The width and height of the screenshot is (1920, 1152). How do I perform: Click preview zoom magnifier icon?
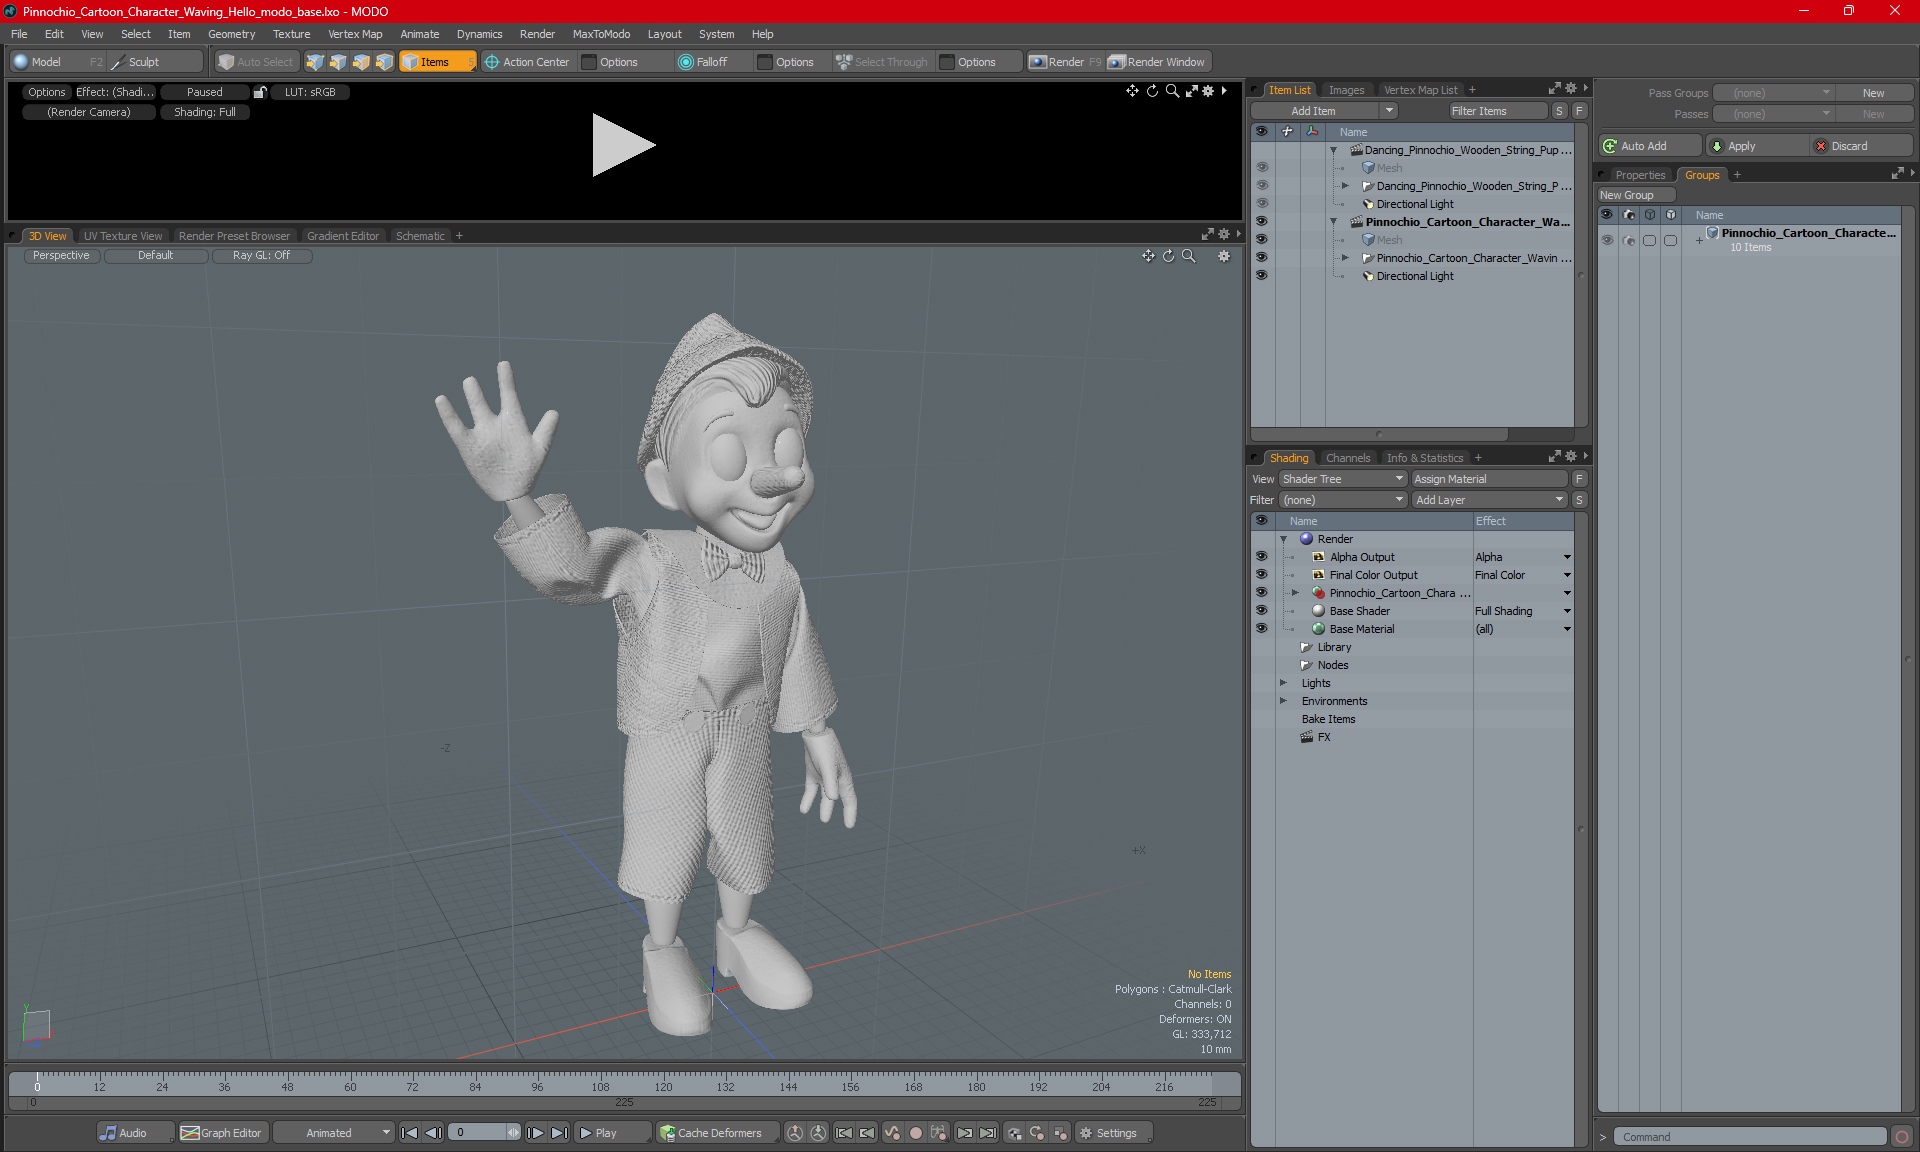[1172, 91]
